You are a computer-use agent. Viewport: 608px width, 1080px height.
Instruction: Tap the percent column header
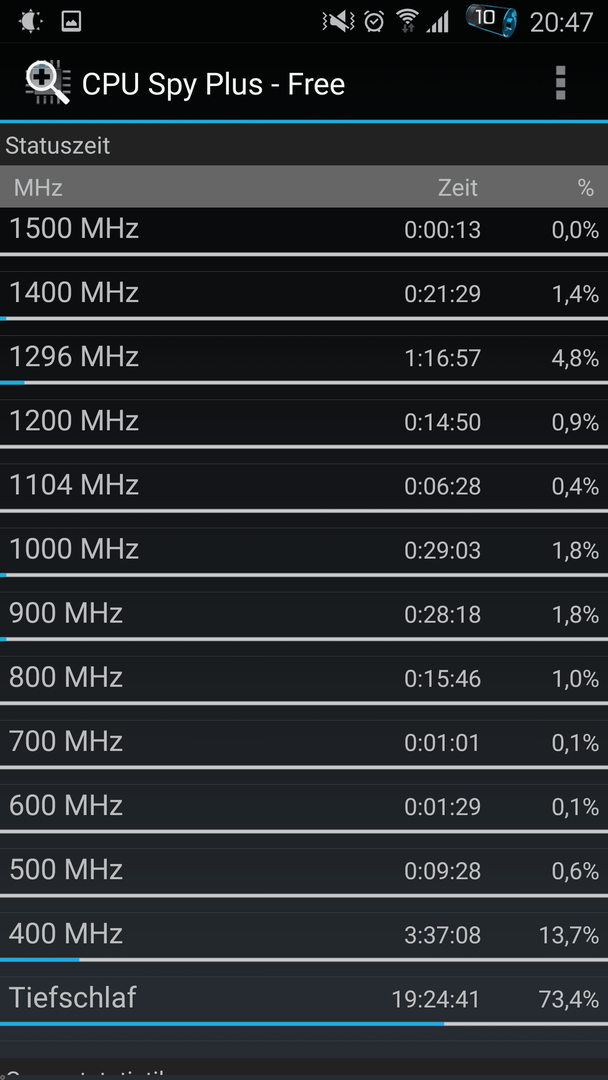586,187
